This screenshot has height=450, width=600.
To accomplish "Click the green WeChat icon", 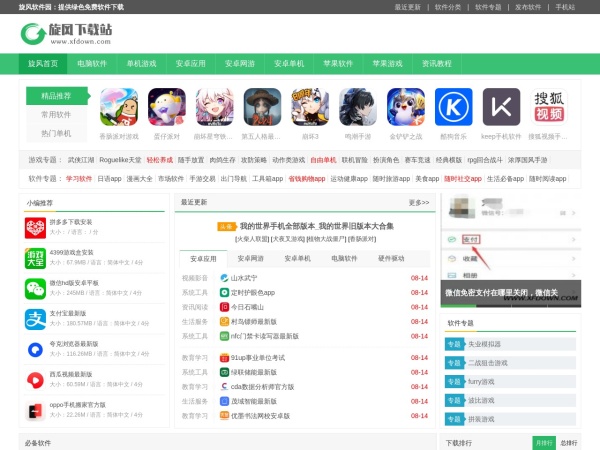I will coord(36,288).
